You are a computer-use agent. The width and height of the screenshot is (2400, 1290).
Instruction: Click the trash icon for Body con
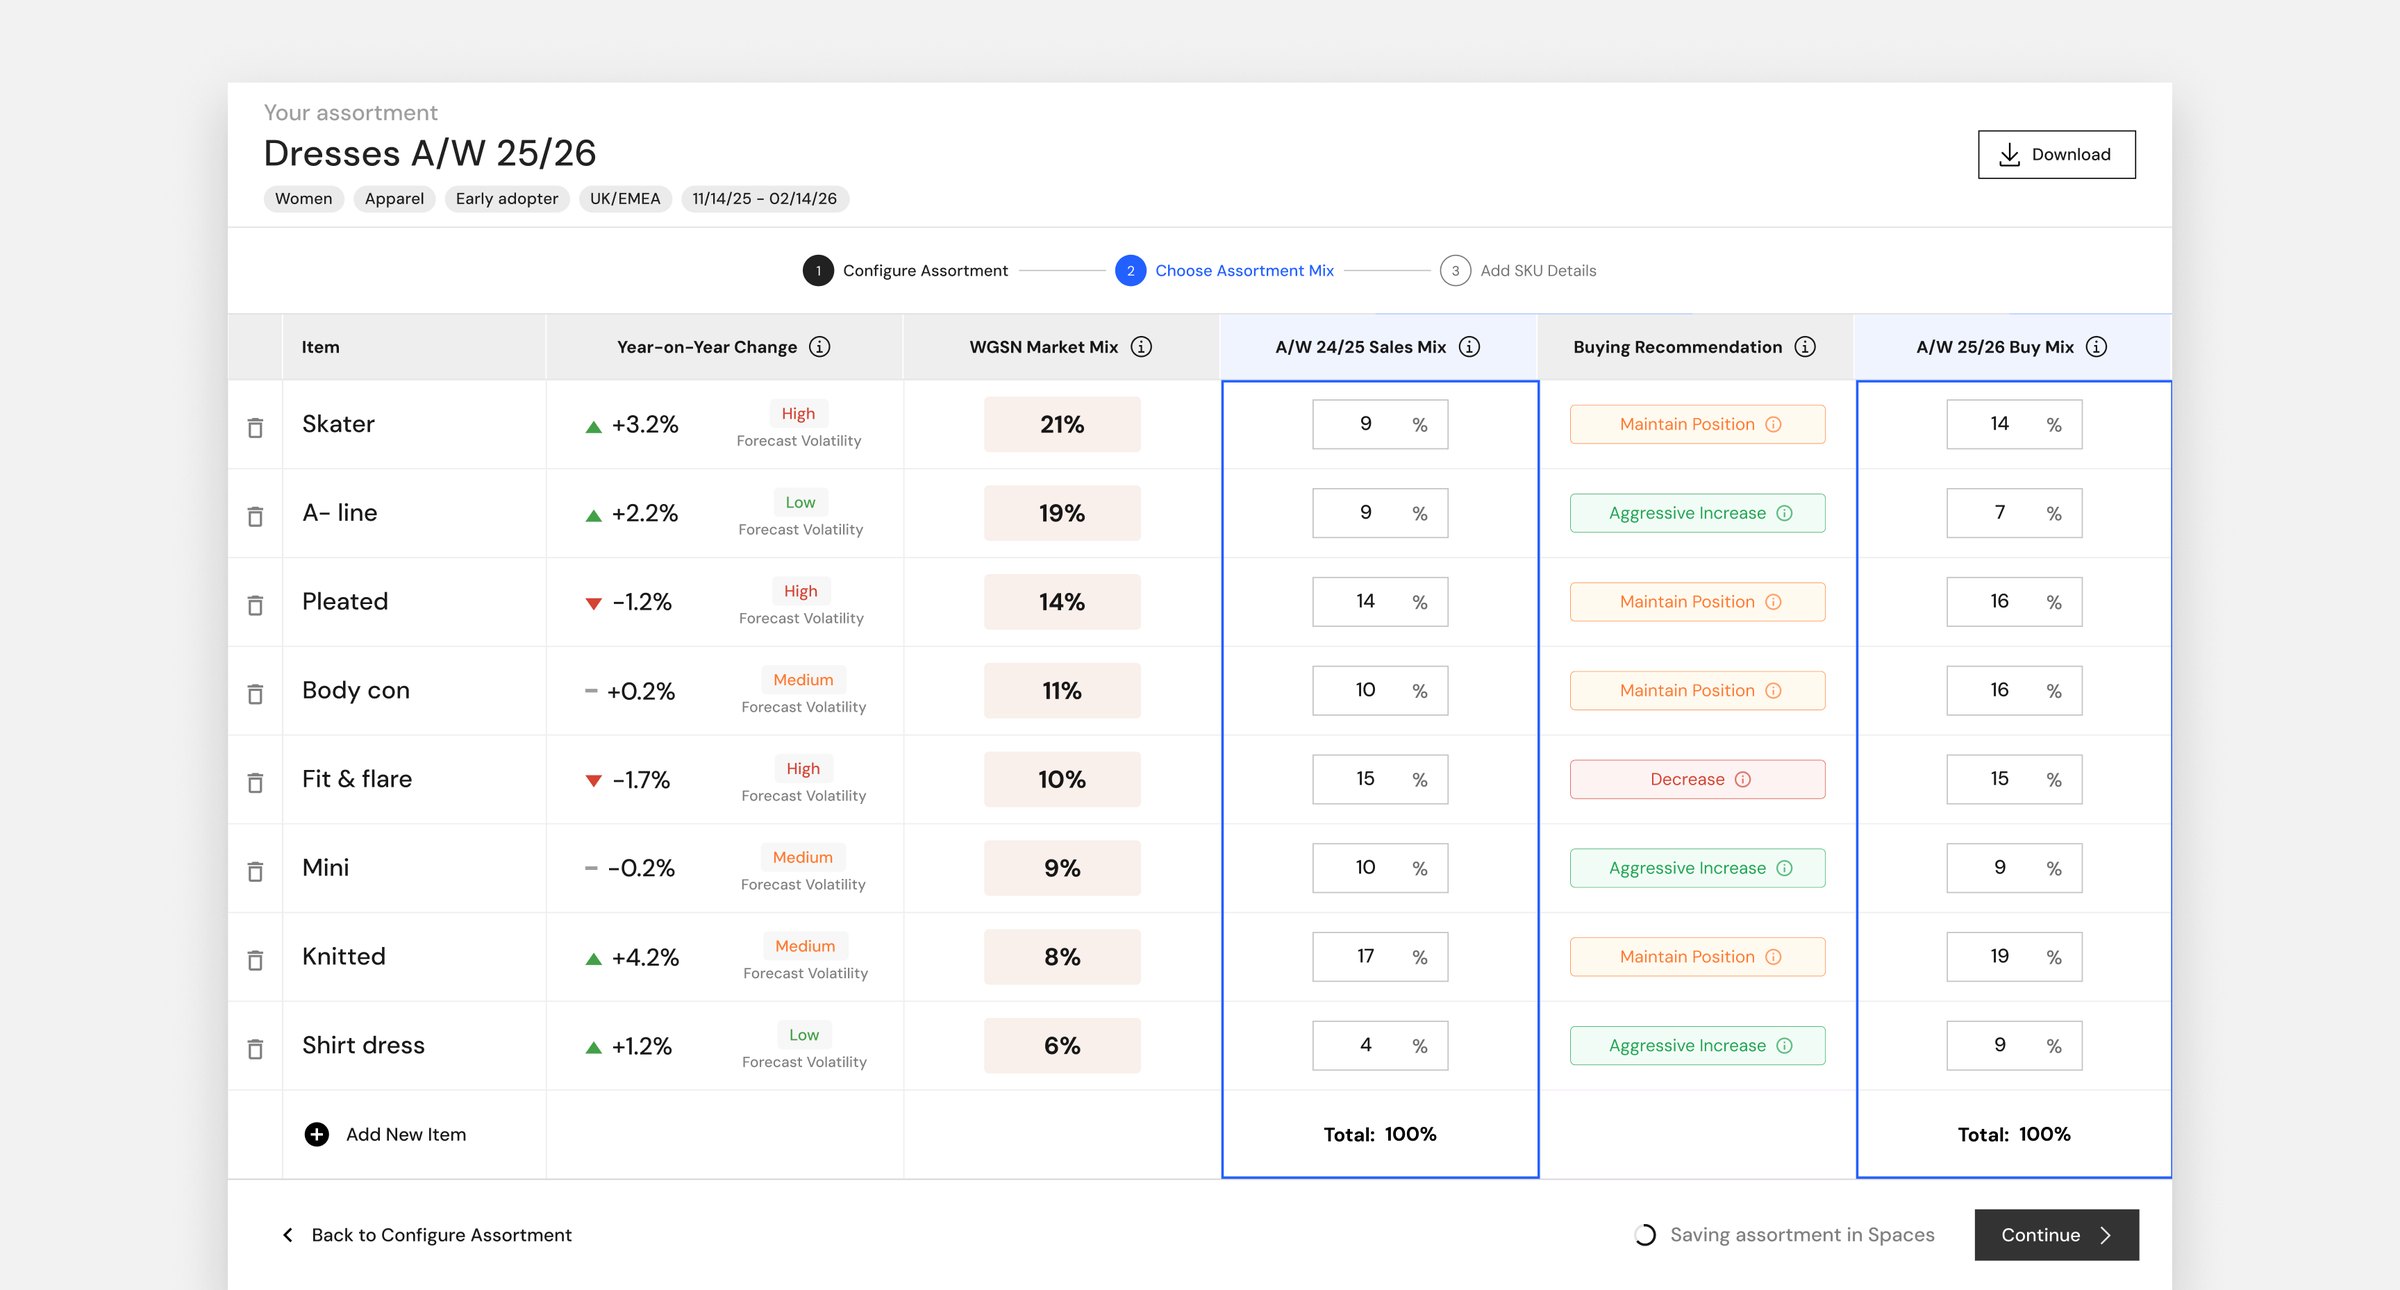255,693
